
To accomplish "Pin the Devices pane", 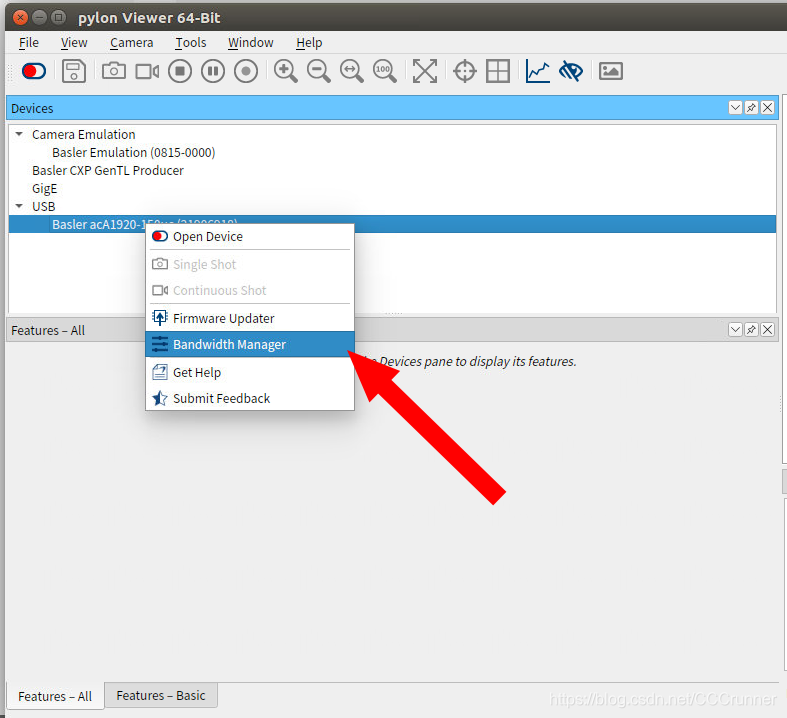I will [x=751, y=107].
